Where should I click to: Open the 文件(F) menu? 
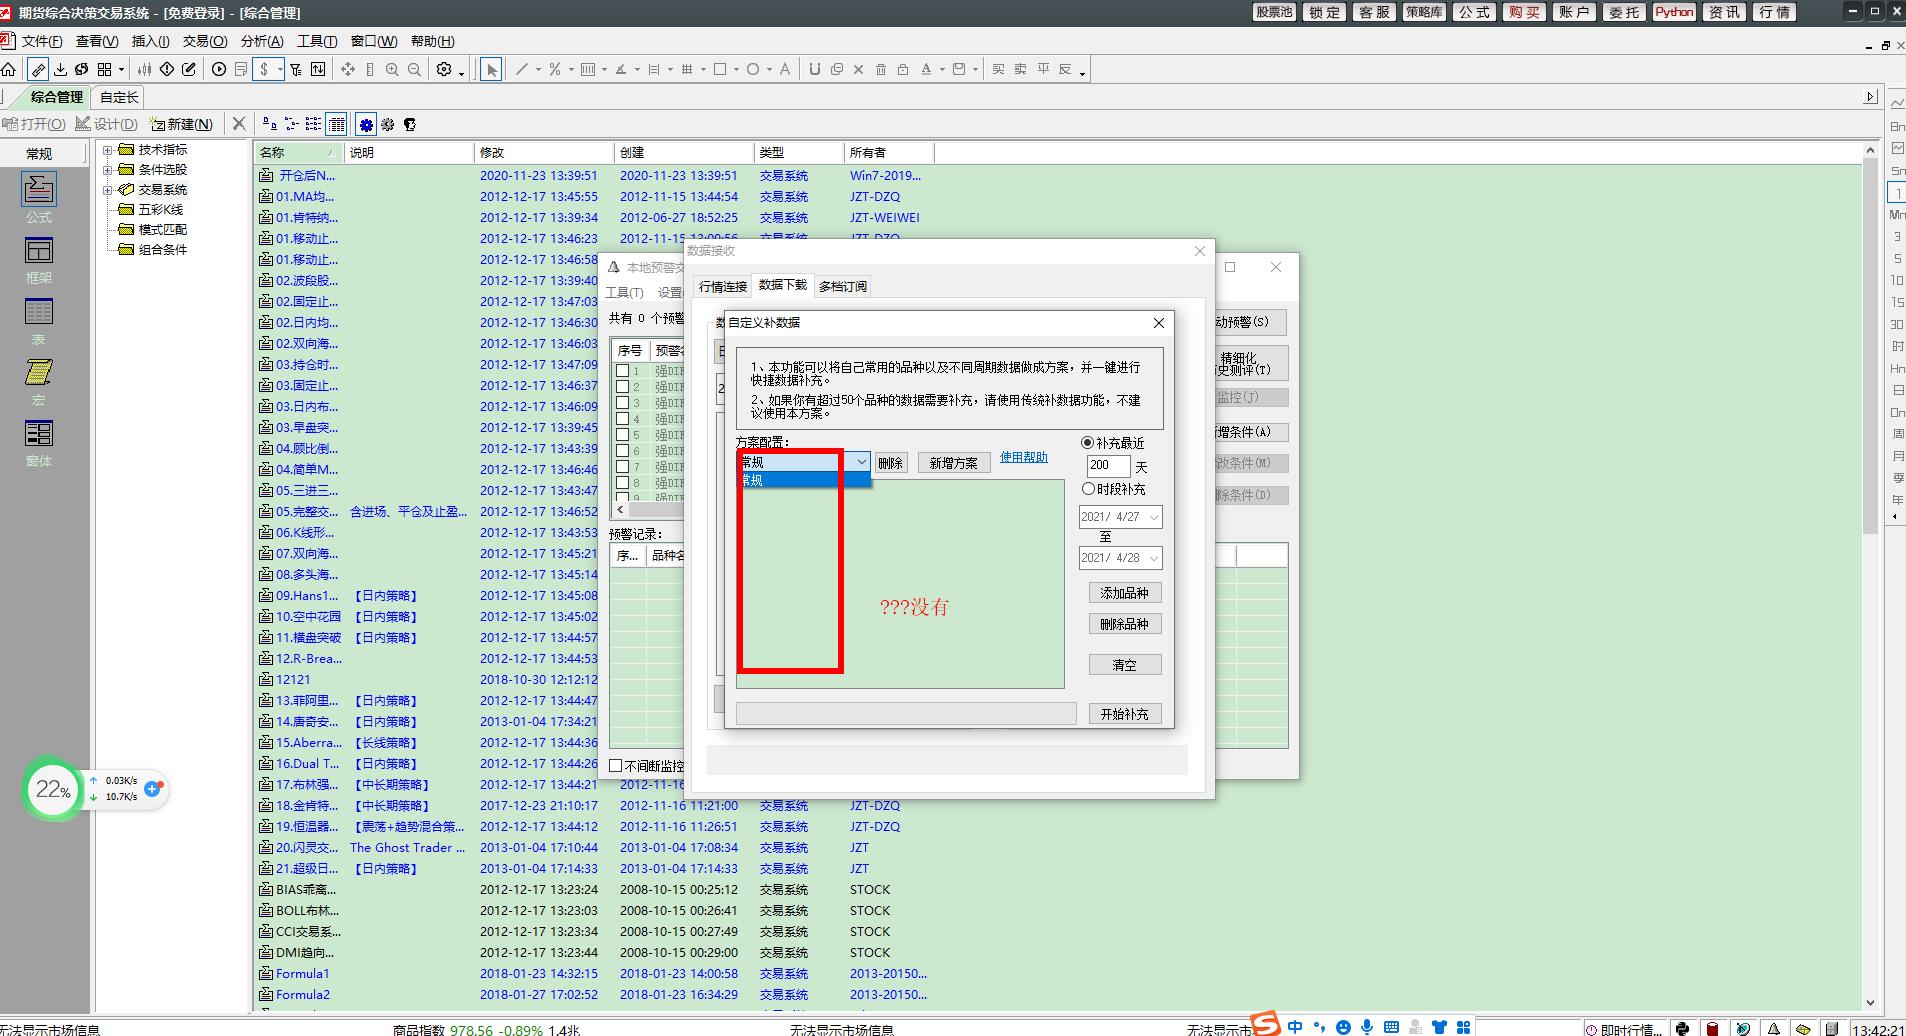click(41, 41)
